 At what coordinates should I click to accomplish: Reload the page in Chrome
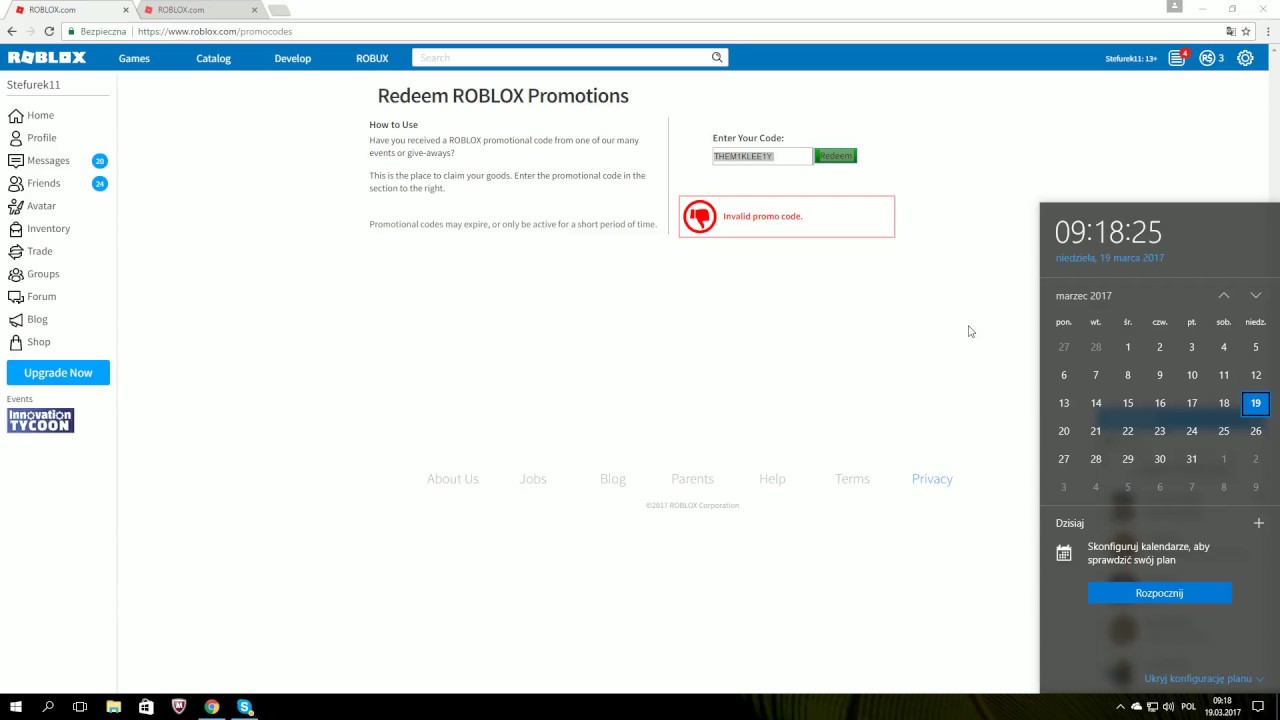point(49,32)
